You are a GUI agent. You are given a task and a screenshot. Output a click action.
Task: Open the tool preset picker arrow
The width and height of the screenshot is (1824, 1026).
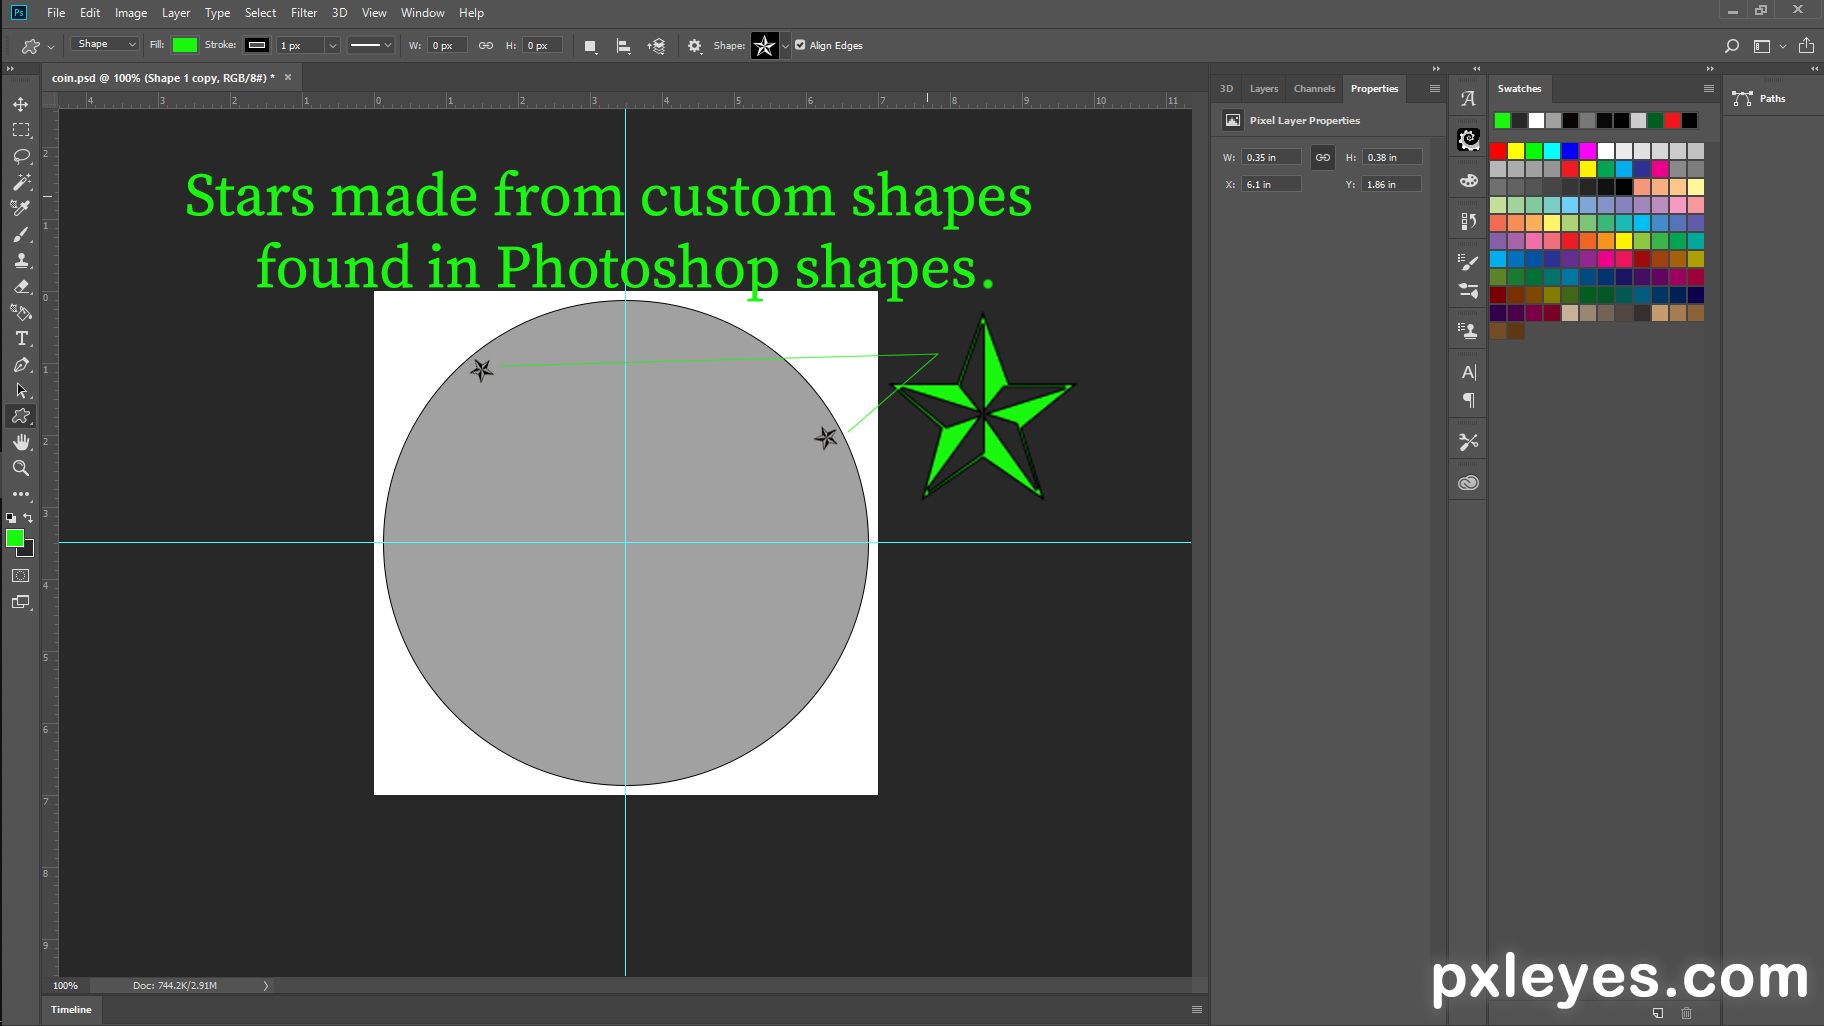(51, 47)
